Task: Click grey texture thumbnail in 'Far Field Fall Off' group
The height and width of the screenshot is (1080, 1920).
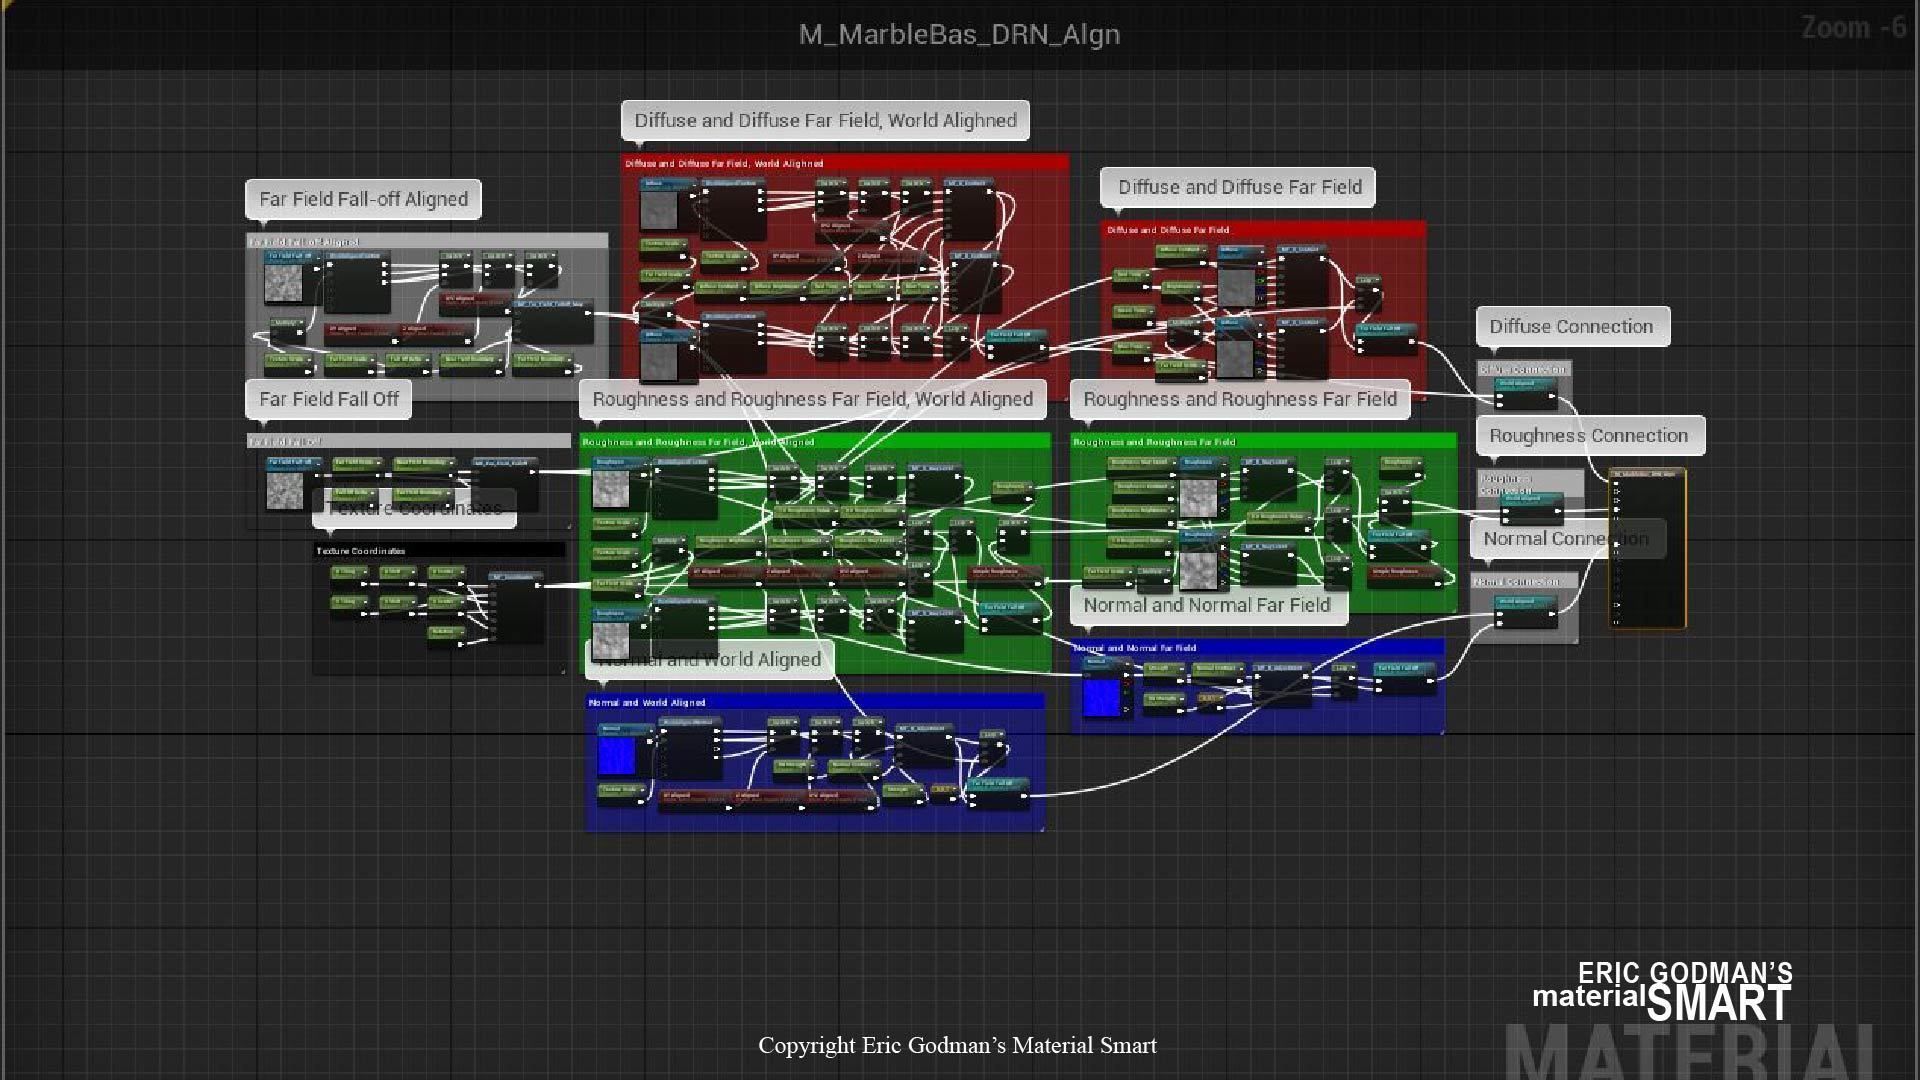Action: click(x=284, y=490)
